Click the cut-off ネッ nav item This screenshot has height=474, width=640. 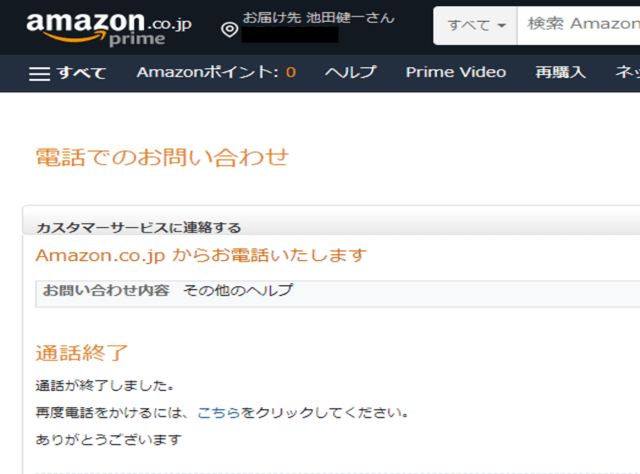[627, 72]
